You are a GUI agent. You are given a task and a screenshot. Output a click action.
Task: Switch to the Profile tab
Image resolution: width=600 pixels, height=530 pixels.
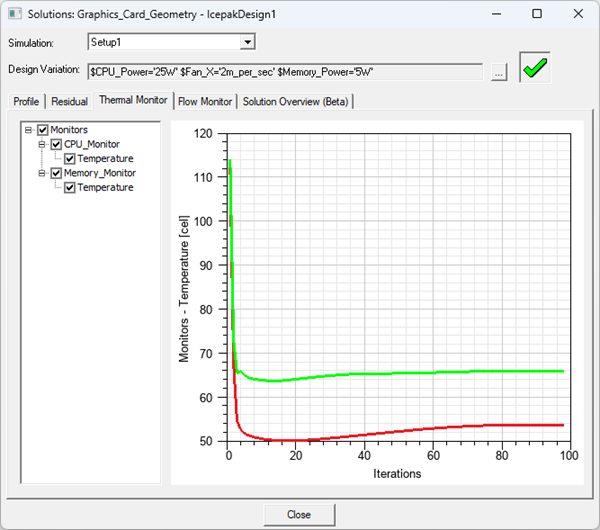tap(26, 101)
